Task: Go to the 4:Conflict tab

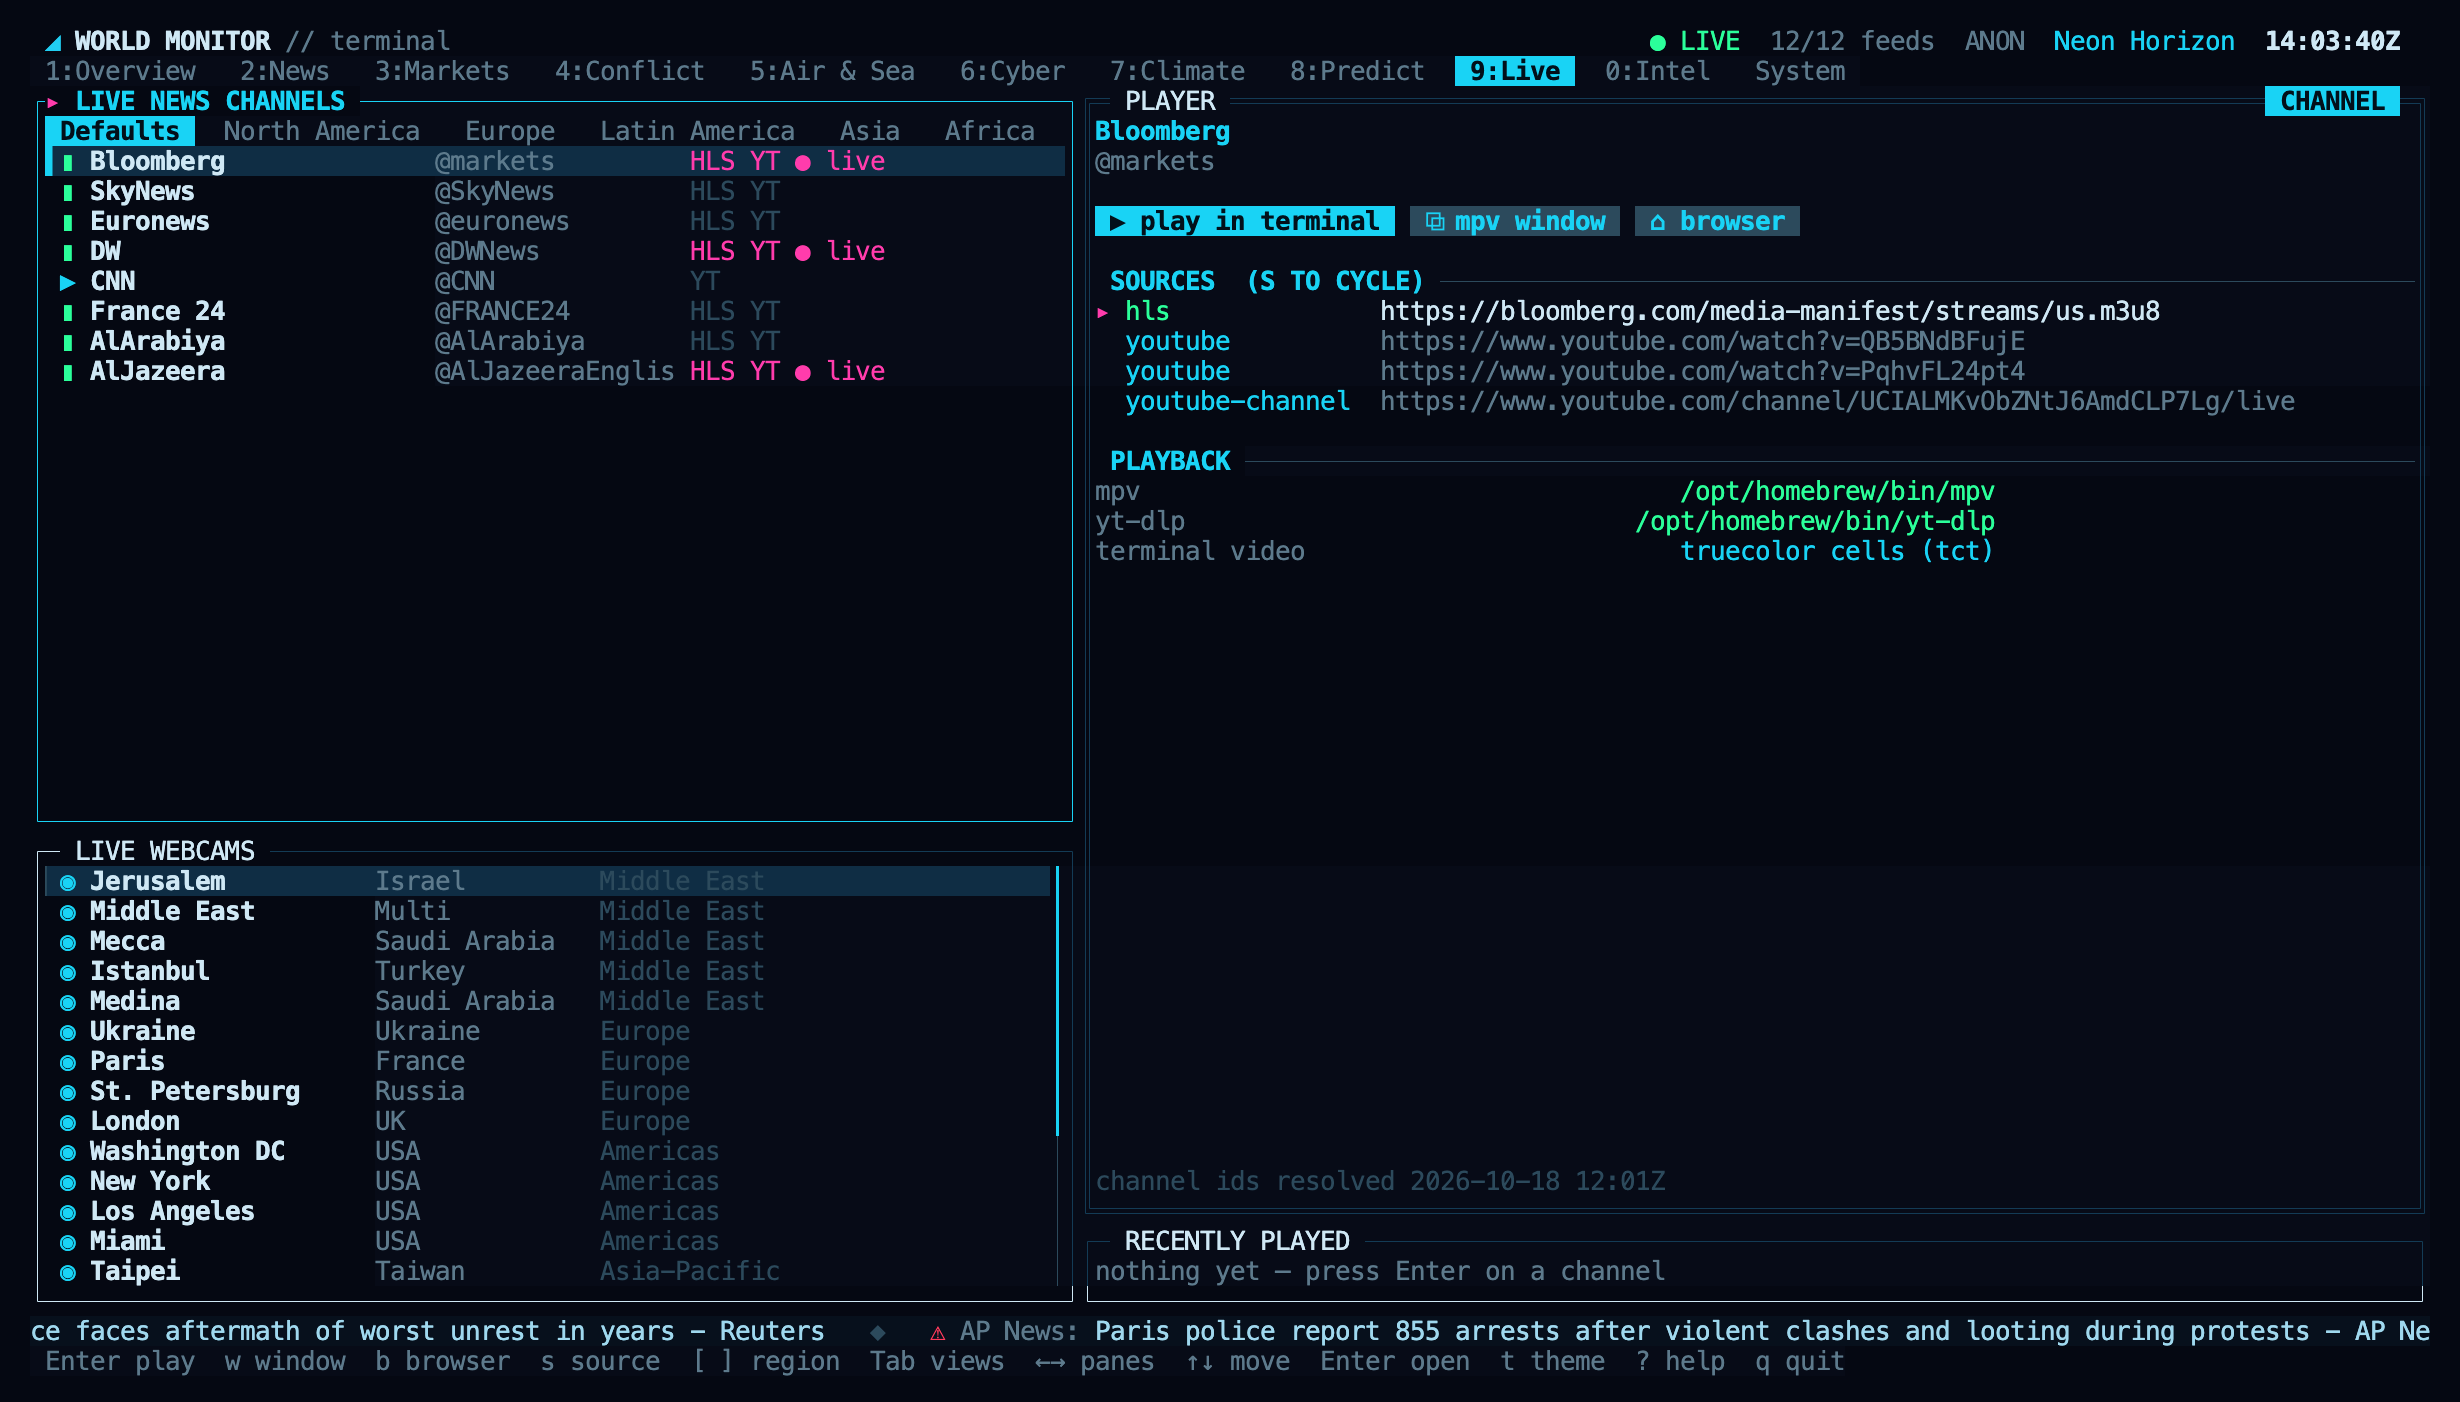Action: [630, 71]
